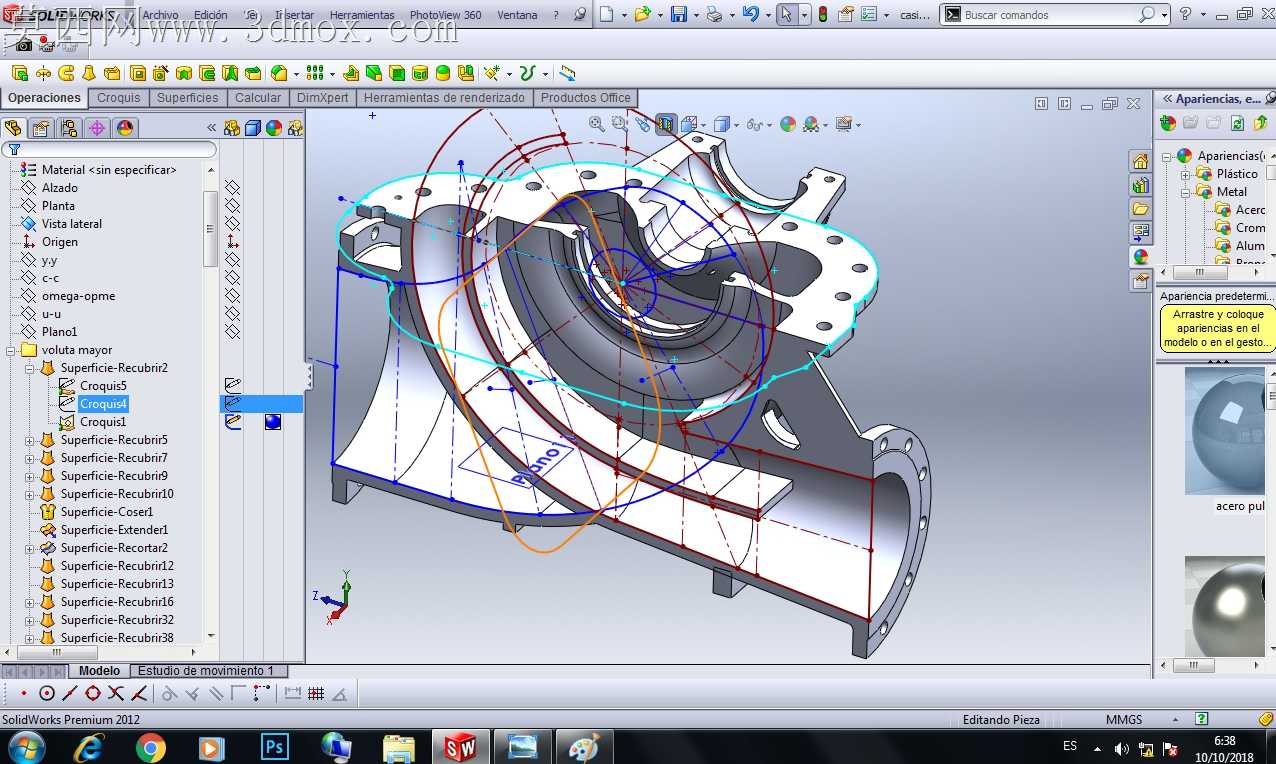Click the Undo arrow icon
Viewport: 1276px width, 764px height.
[x=751, y=14]
